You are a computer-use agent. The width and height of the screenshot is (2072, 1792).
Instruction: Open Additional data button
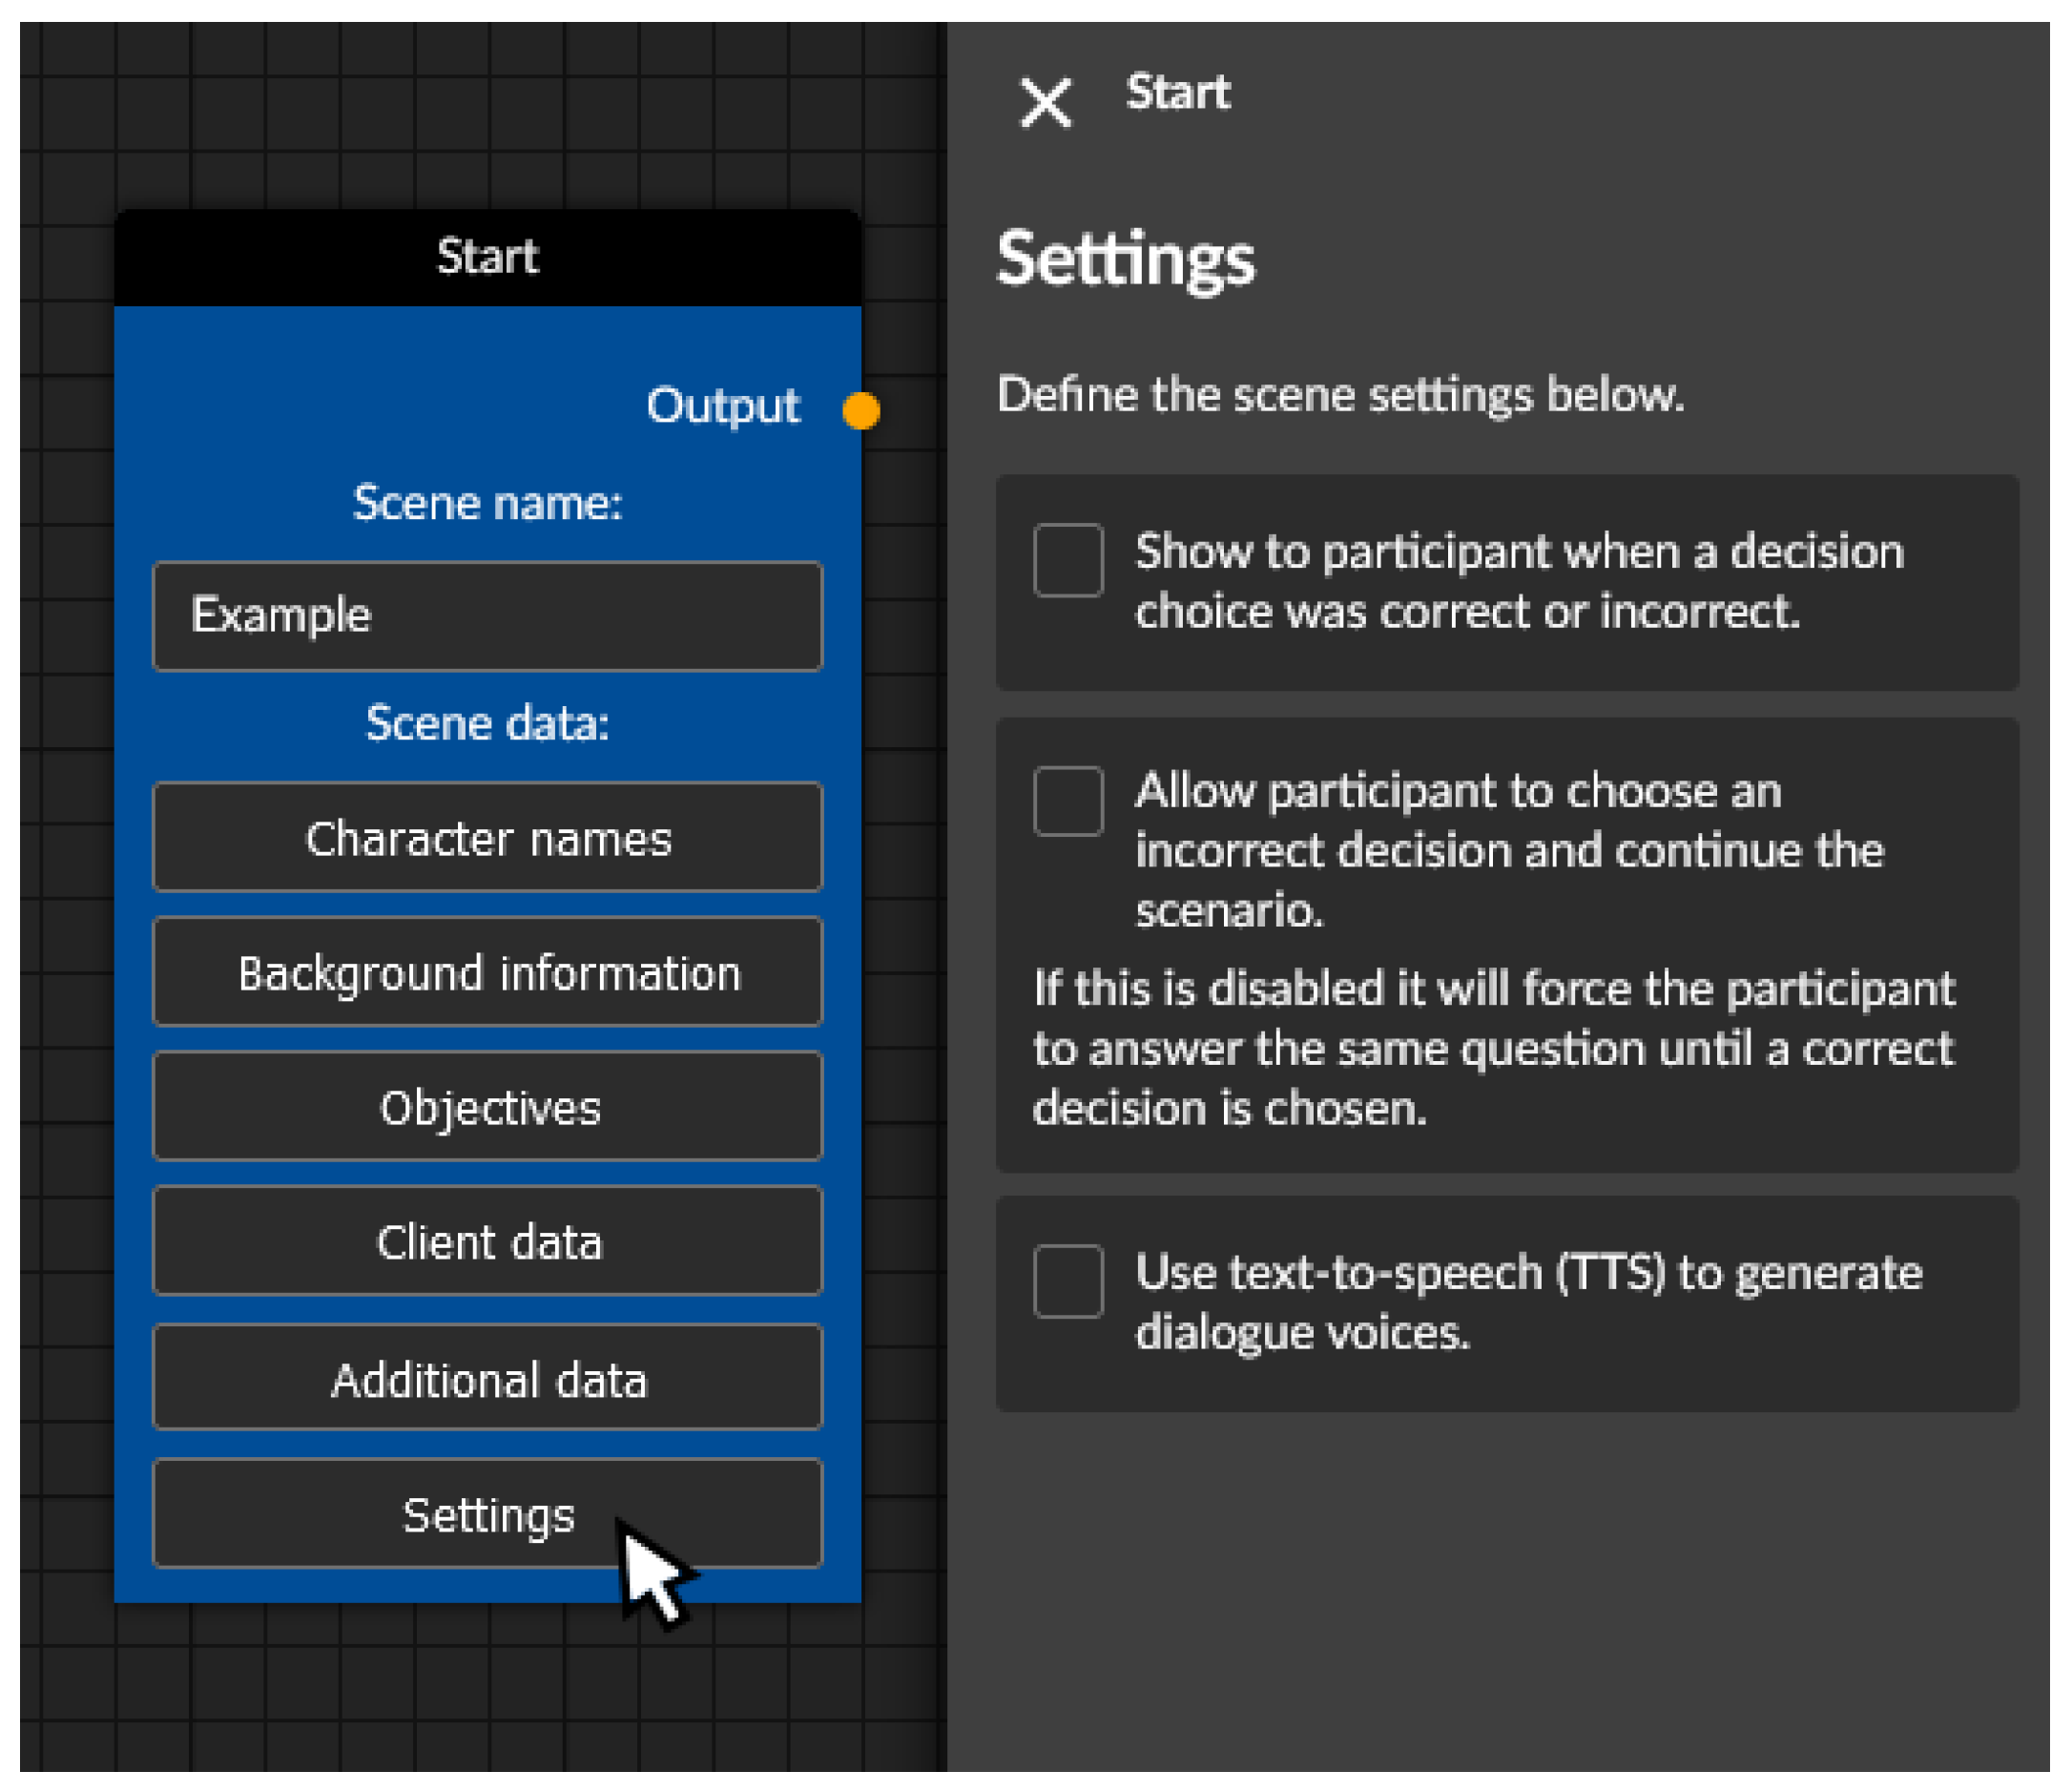tap(487, 1378)
